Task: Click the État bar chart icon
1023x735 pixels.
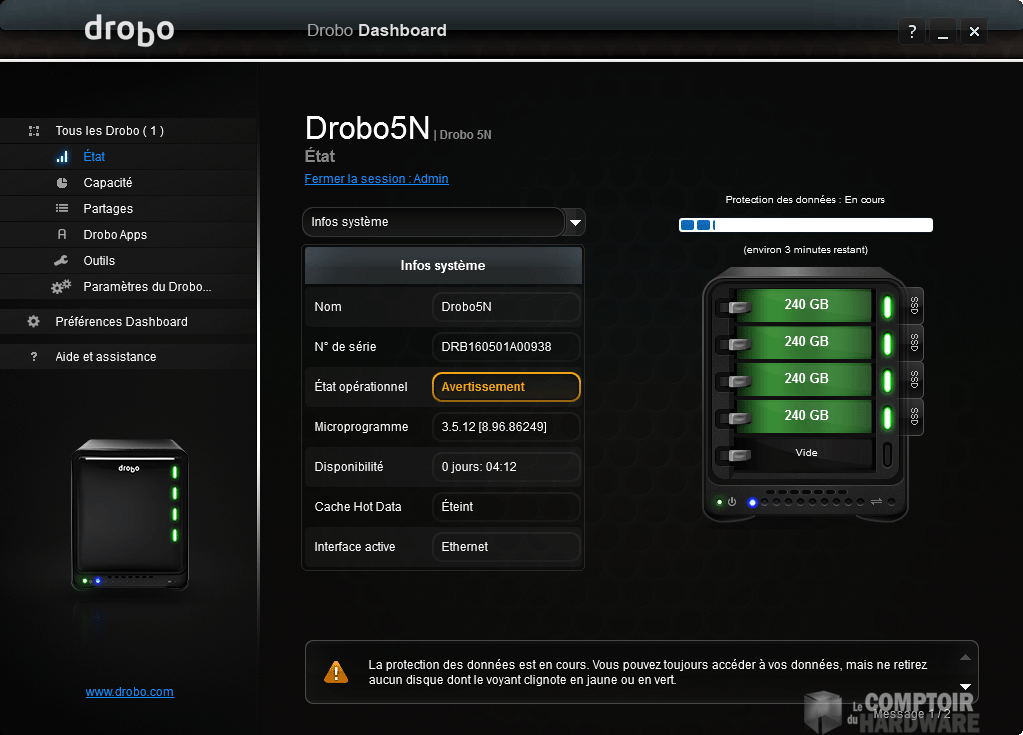Action: pyautogui.click(x=62, y=157)
